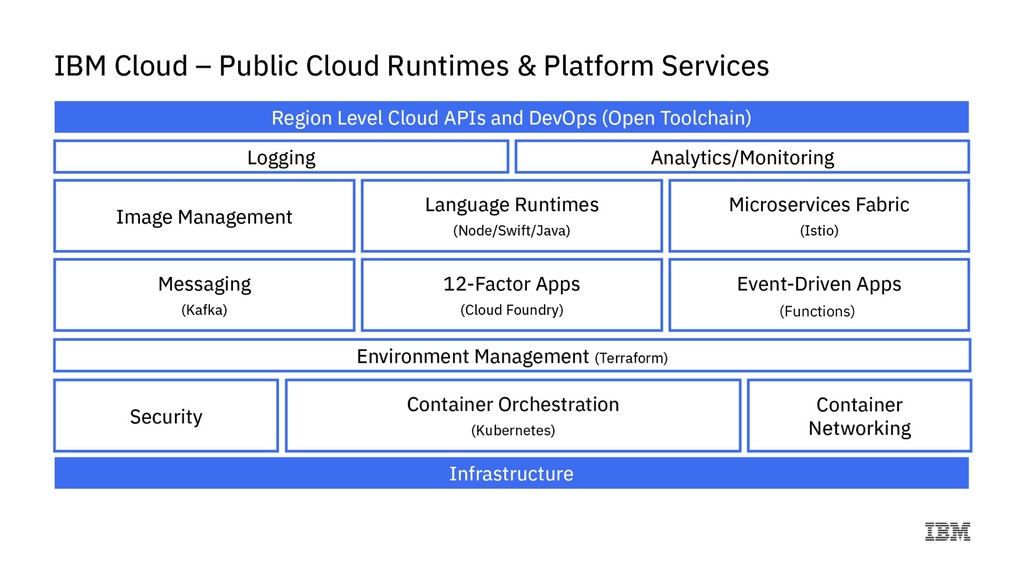The height and width of the screenshot is (576, 1024).
Task: Select the Region Level Cloud APIs banner
Action: point(511,118)
